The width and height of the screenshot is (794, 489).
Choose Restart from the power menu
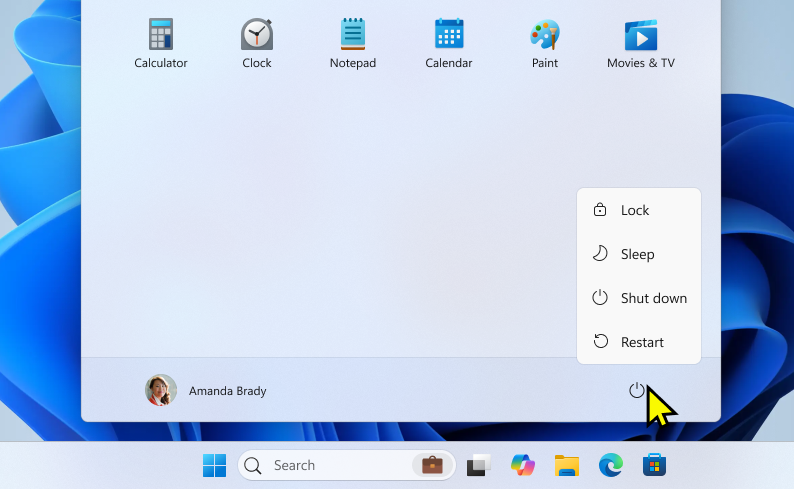[639, 342]
